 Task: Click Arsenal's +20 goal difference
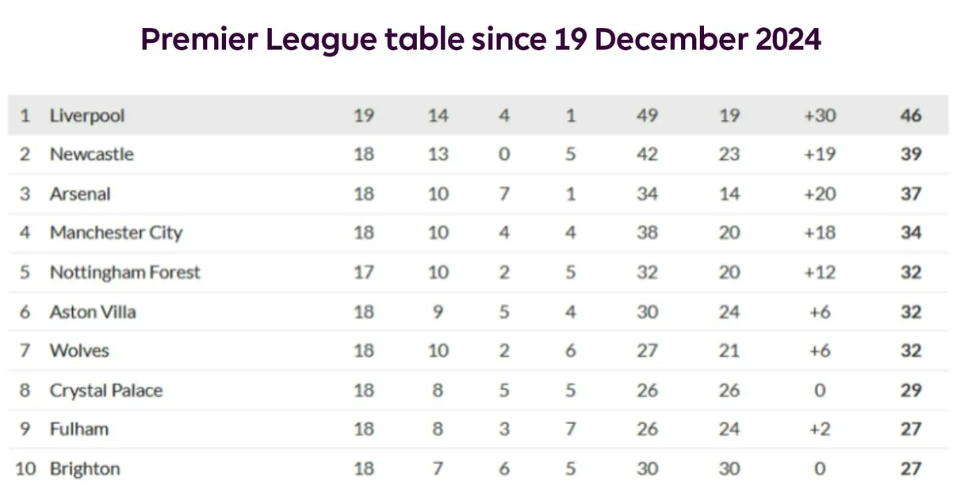tap(820, 194)
